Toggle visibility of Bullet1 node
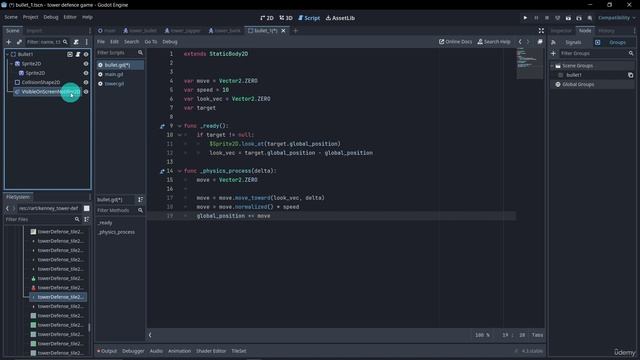This screenshot has width=640, height=360. click(x=86, y=54)
